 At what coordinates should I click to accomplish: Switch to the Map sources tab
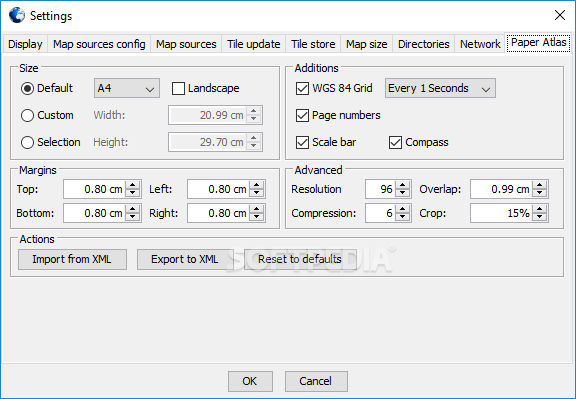tap(186, 44)
